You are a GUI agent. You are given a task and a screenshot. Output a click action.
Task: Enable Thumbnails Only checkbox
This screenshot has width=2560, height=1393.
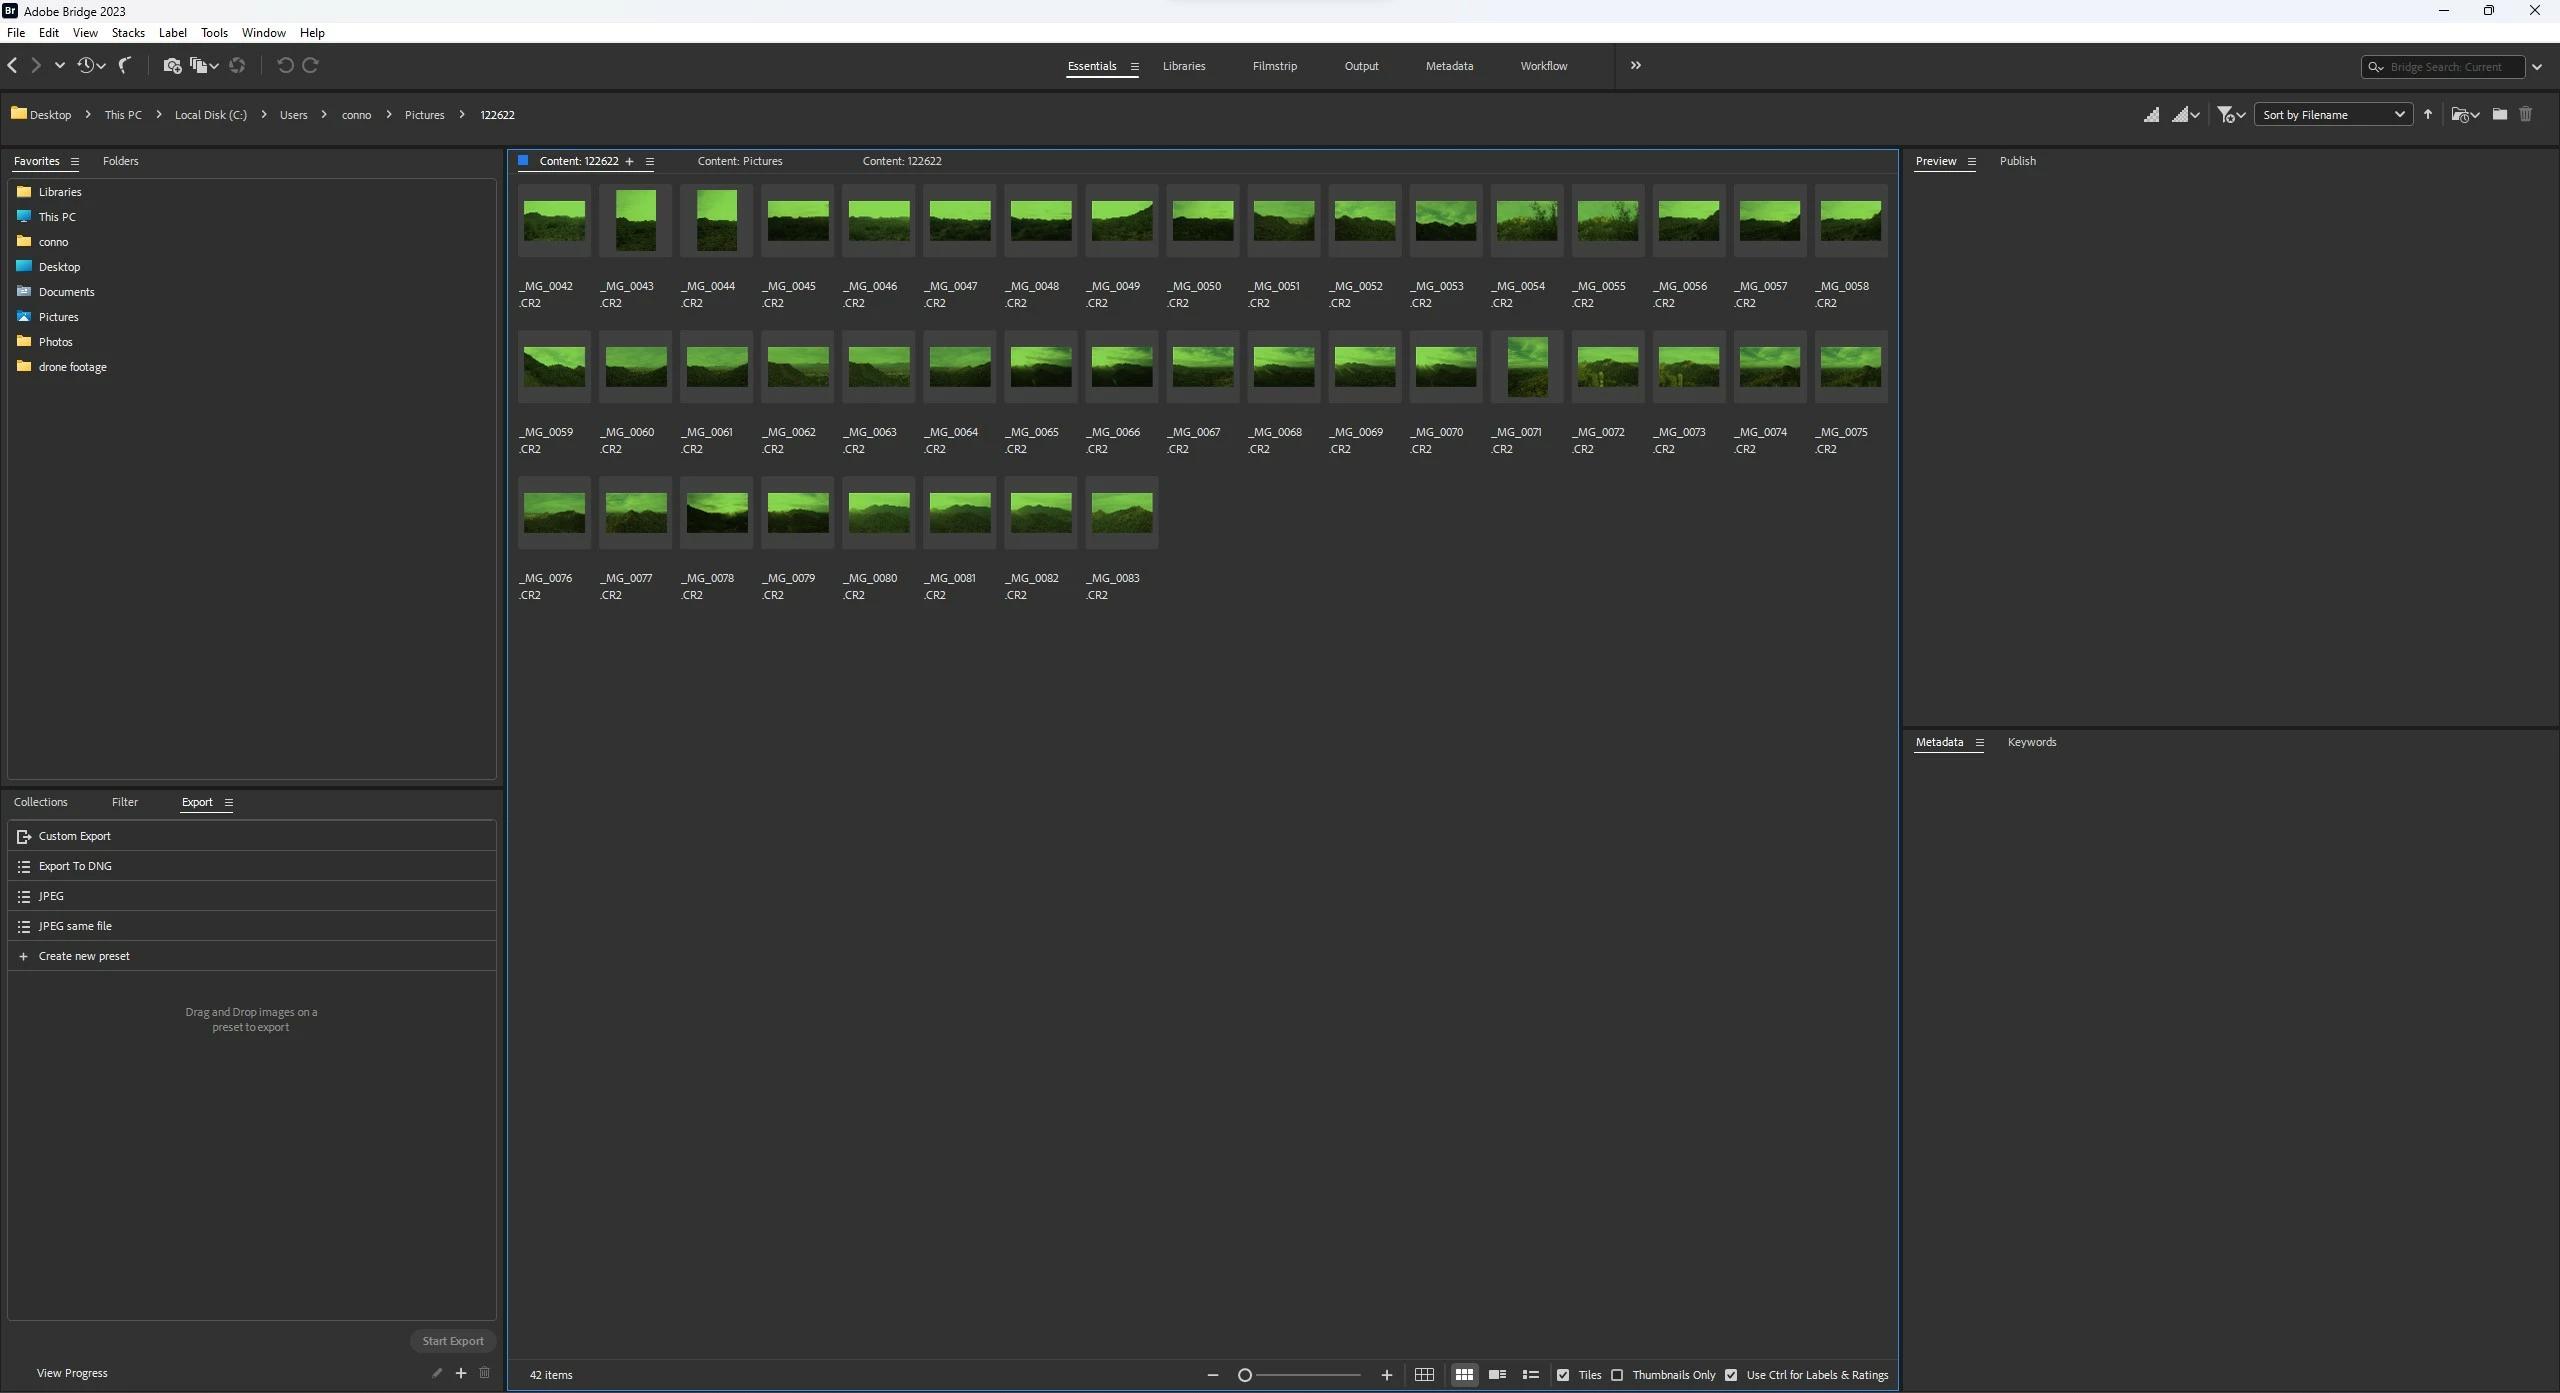pyautogui.click(x=1617, y=1375)
